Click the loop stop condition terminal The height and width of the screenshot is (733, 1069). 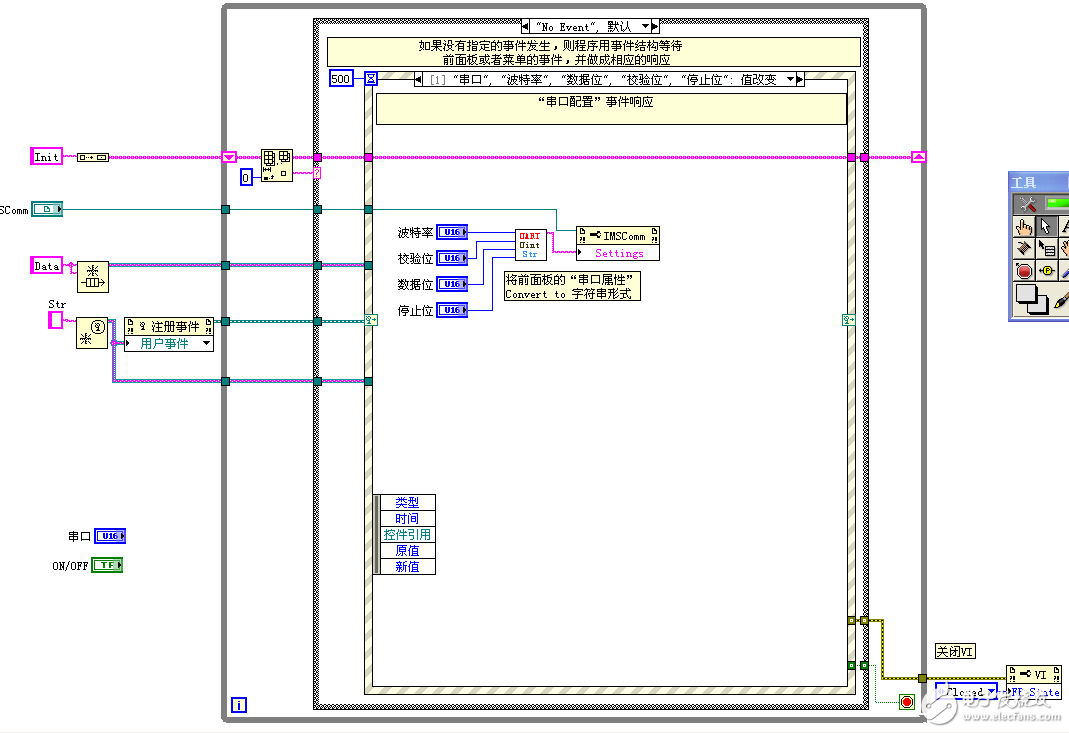(x=906, y=702)
